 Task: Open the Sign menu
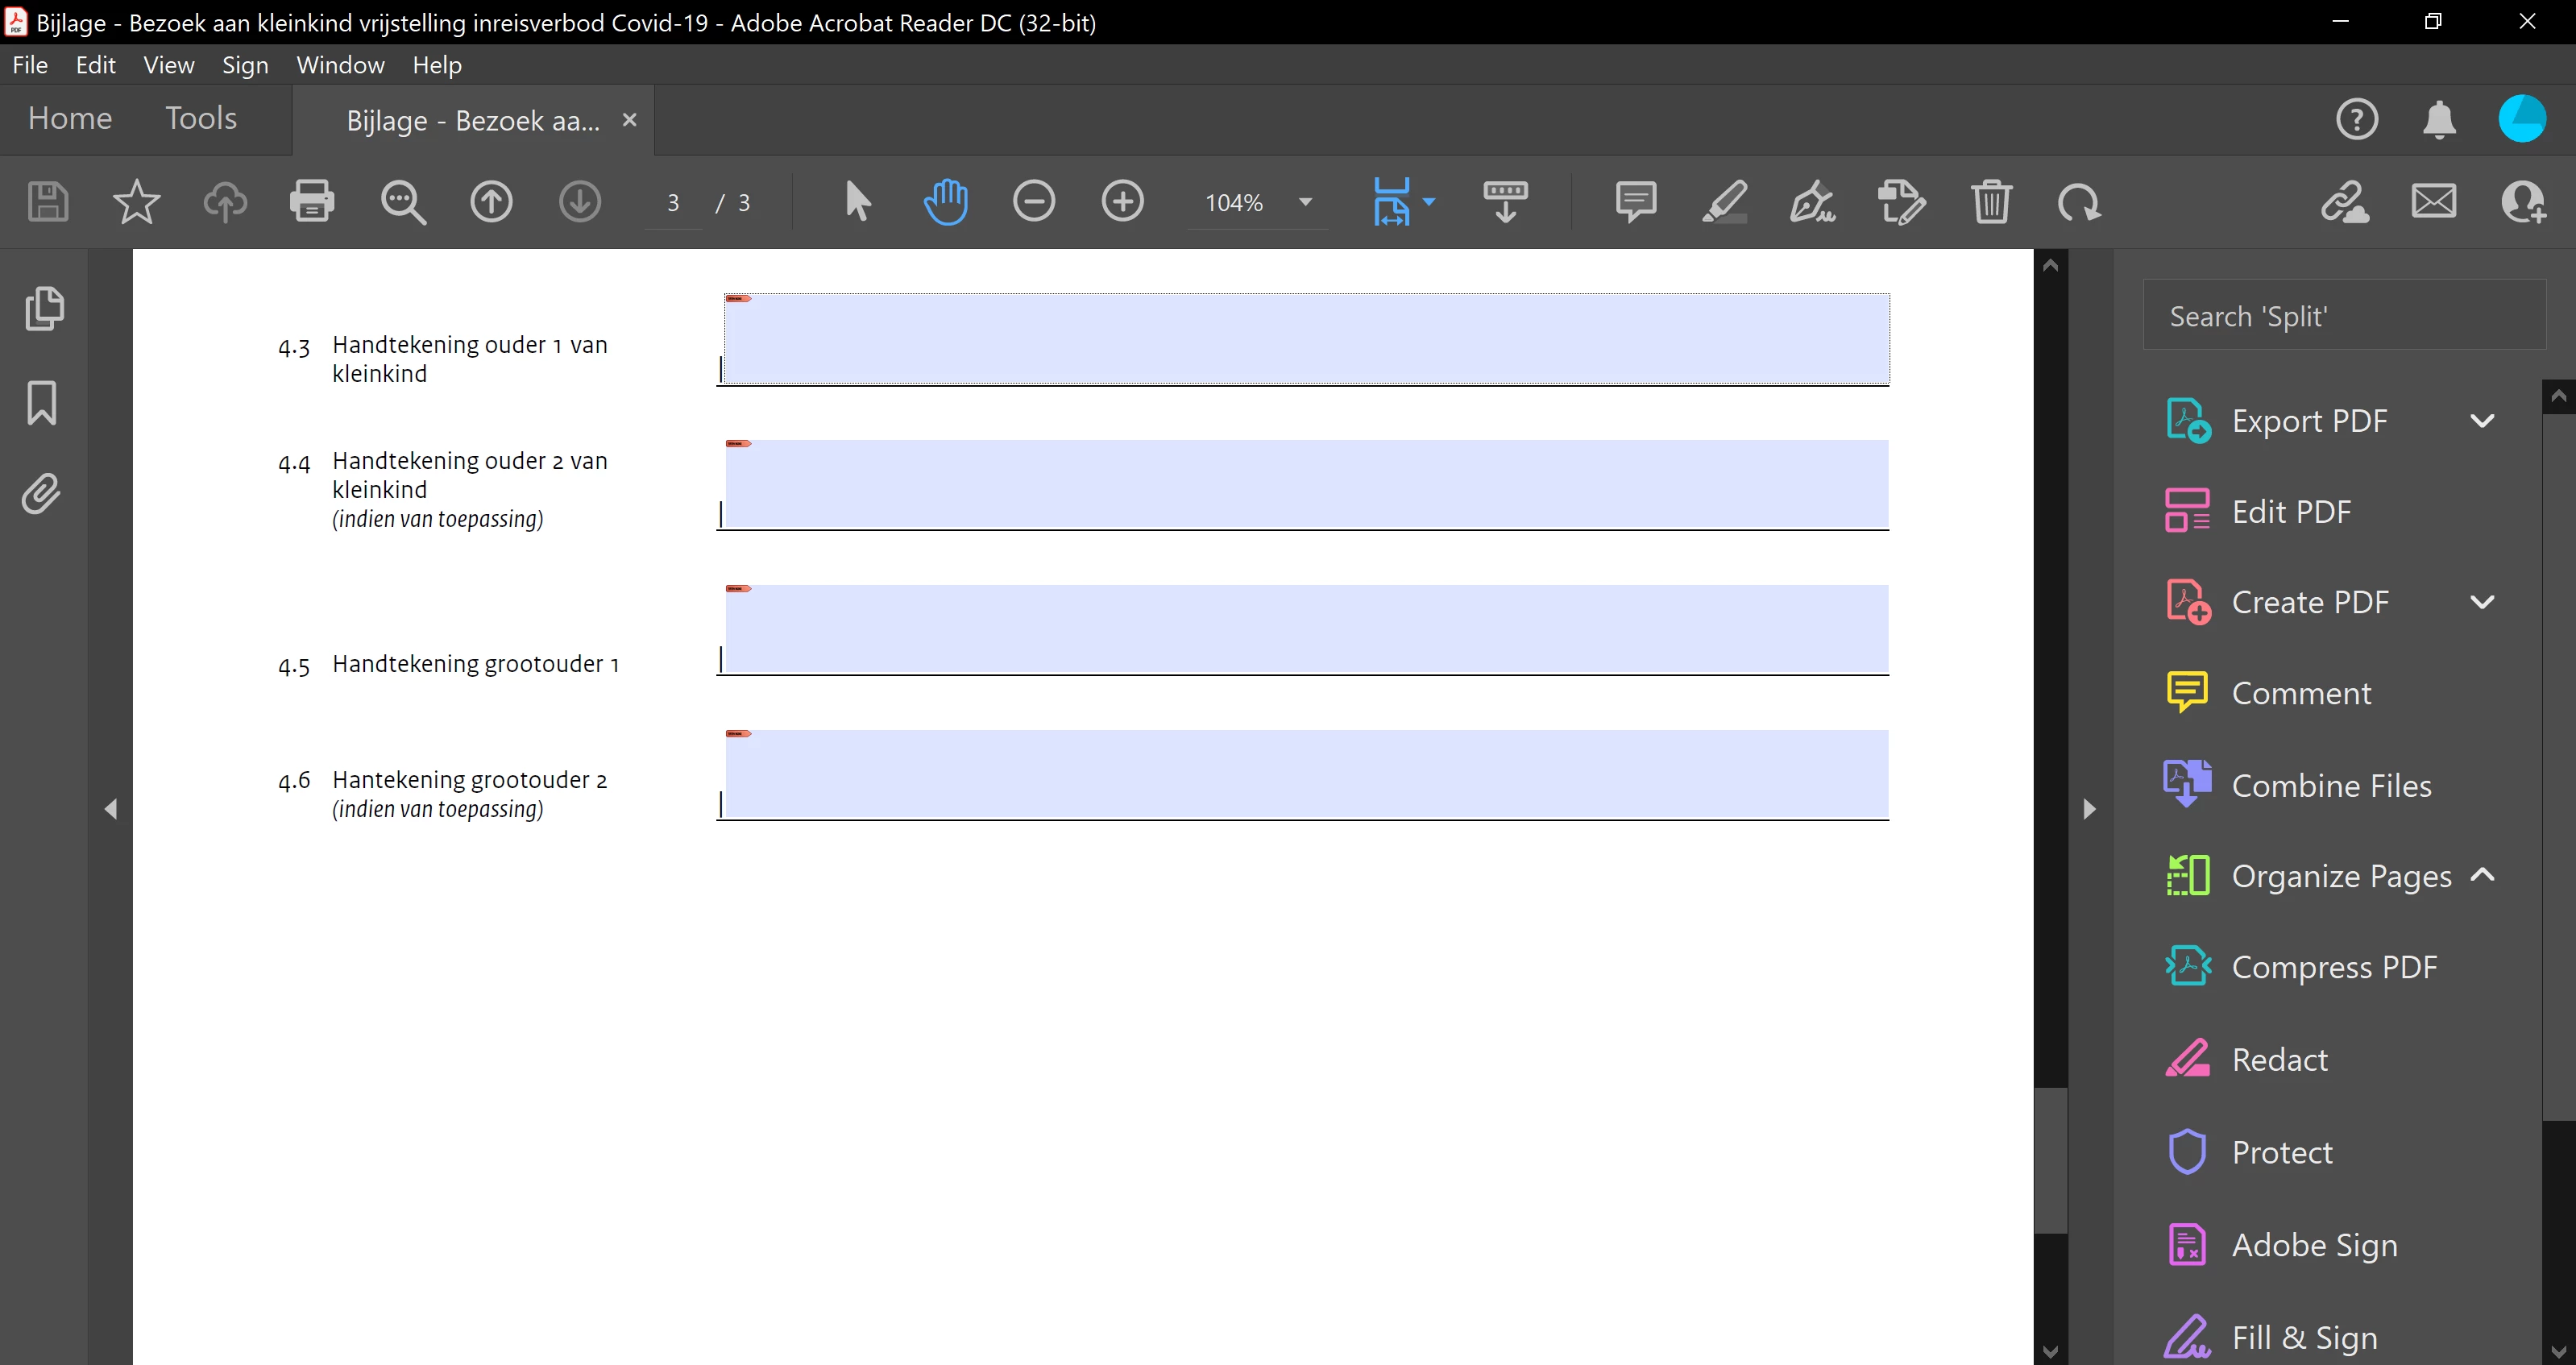click(245, 65)
